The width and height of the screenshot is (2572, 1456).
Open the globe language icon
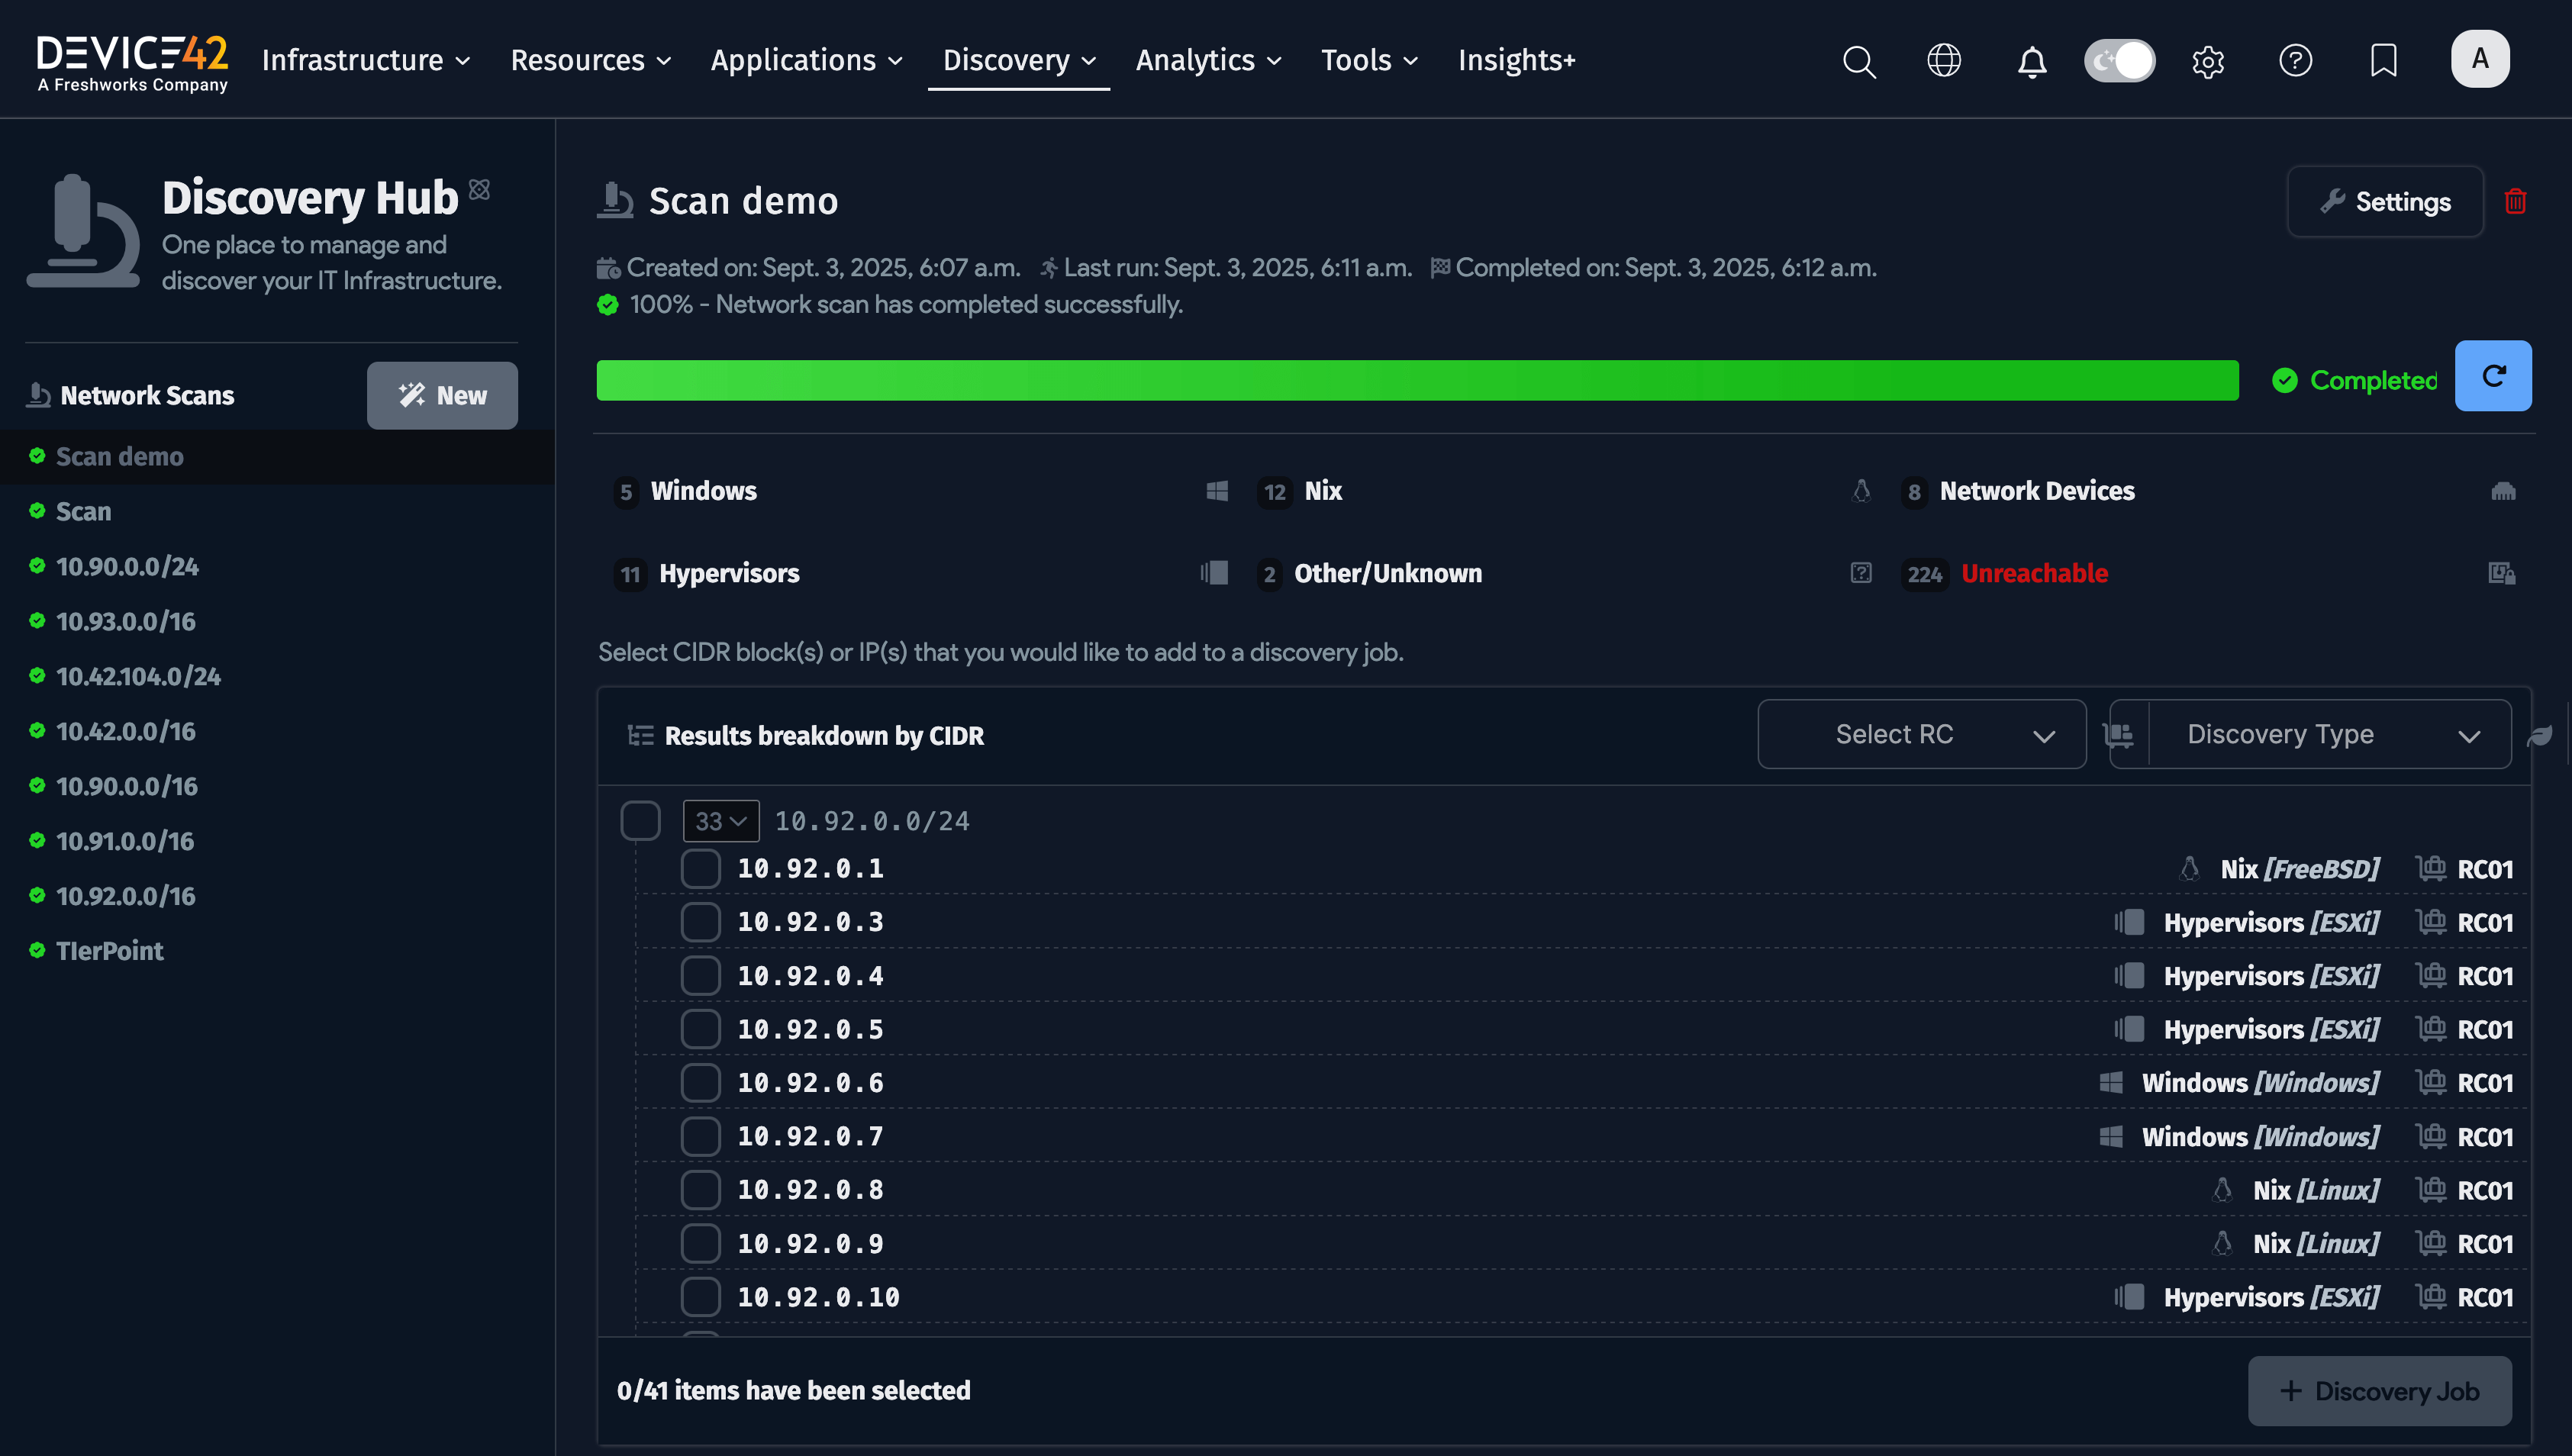point(1943,61)
